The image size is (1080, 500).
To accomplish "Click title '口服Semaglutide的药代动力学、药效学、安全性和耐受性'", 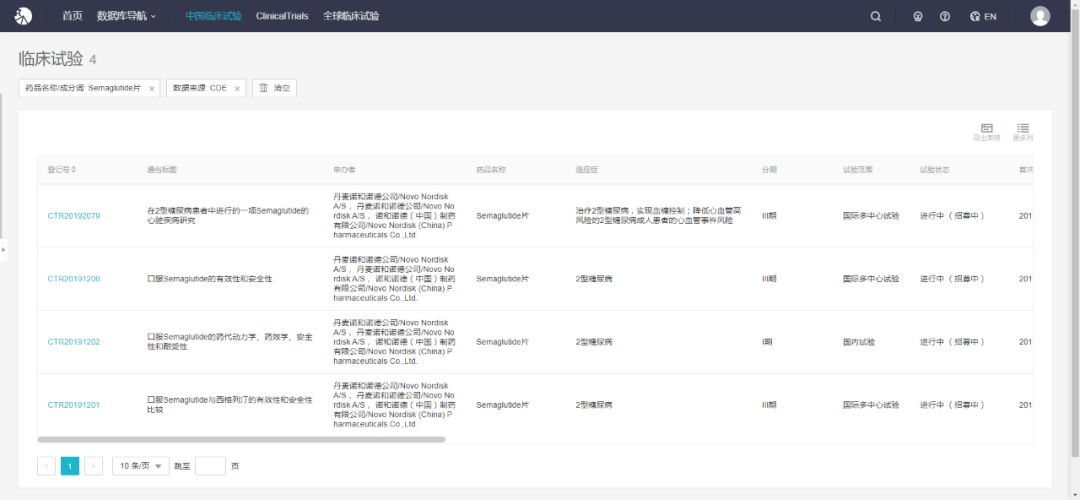I will tap(230, 342).
